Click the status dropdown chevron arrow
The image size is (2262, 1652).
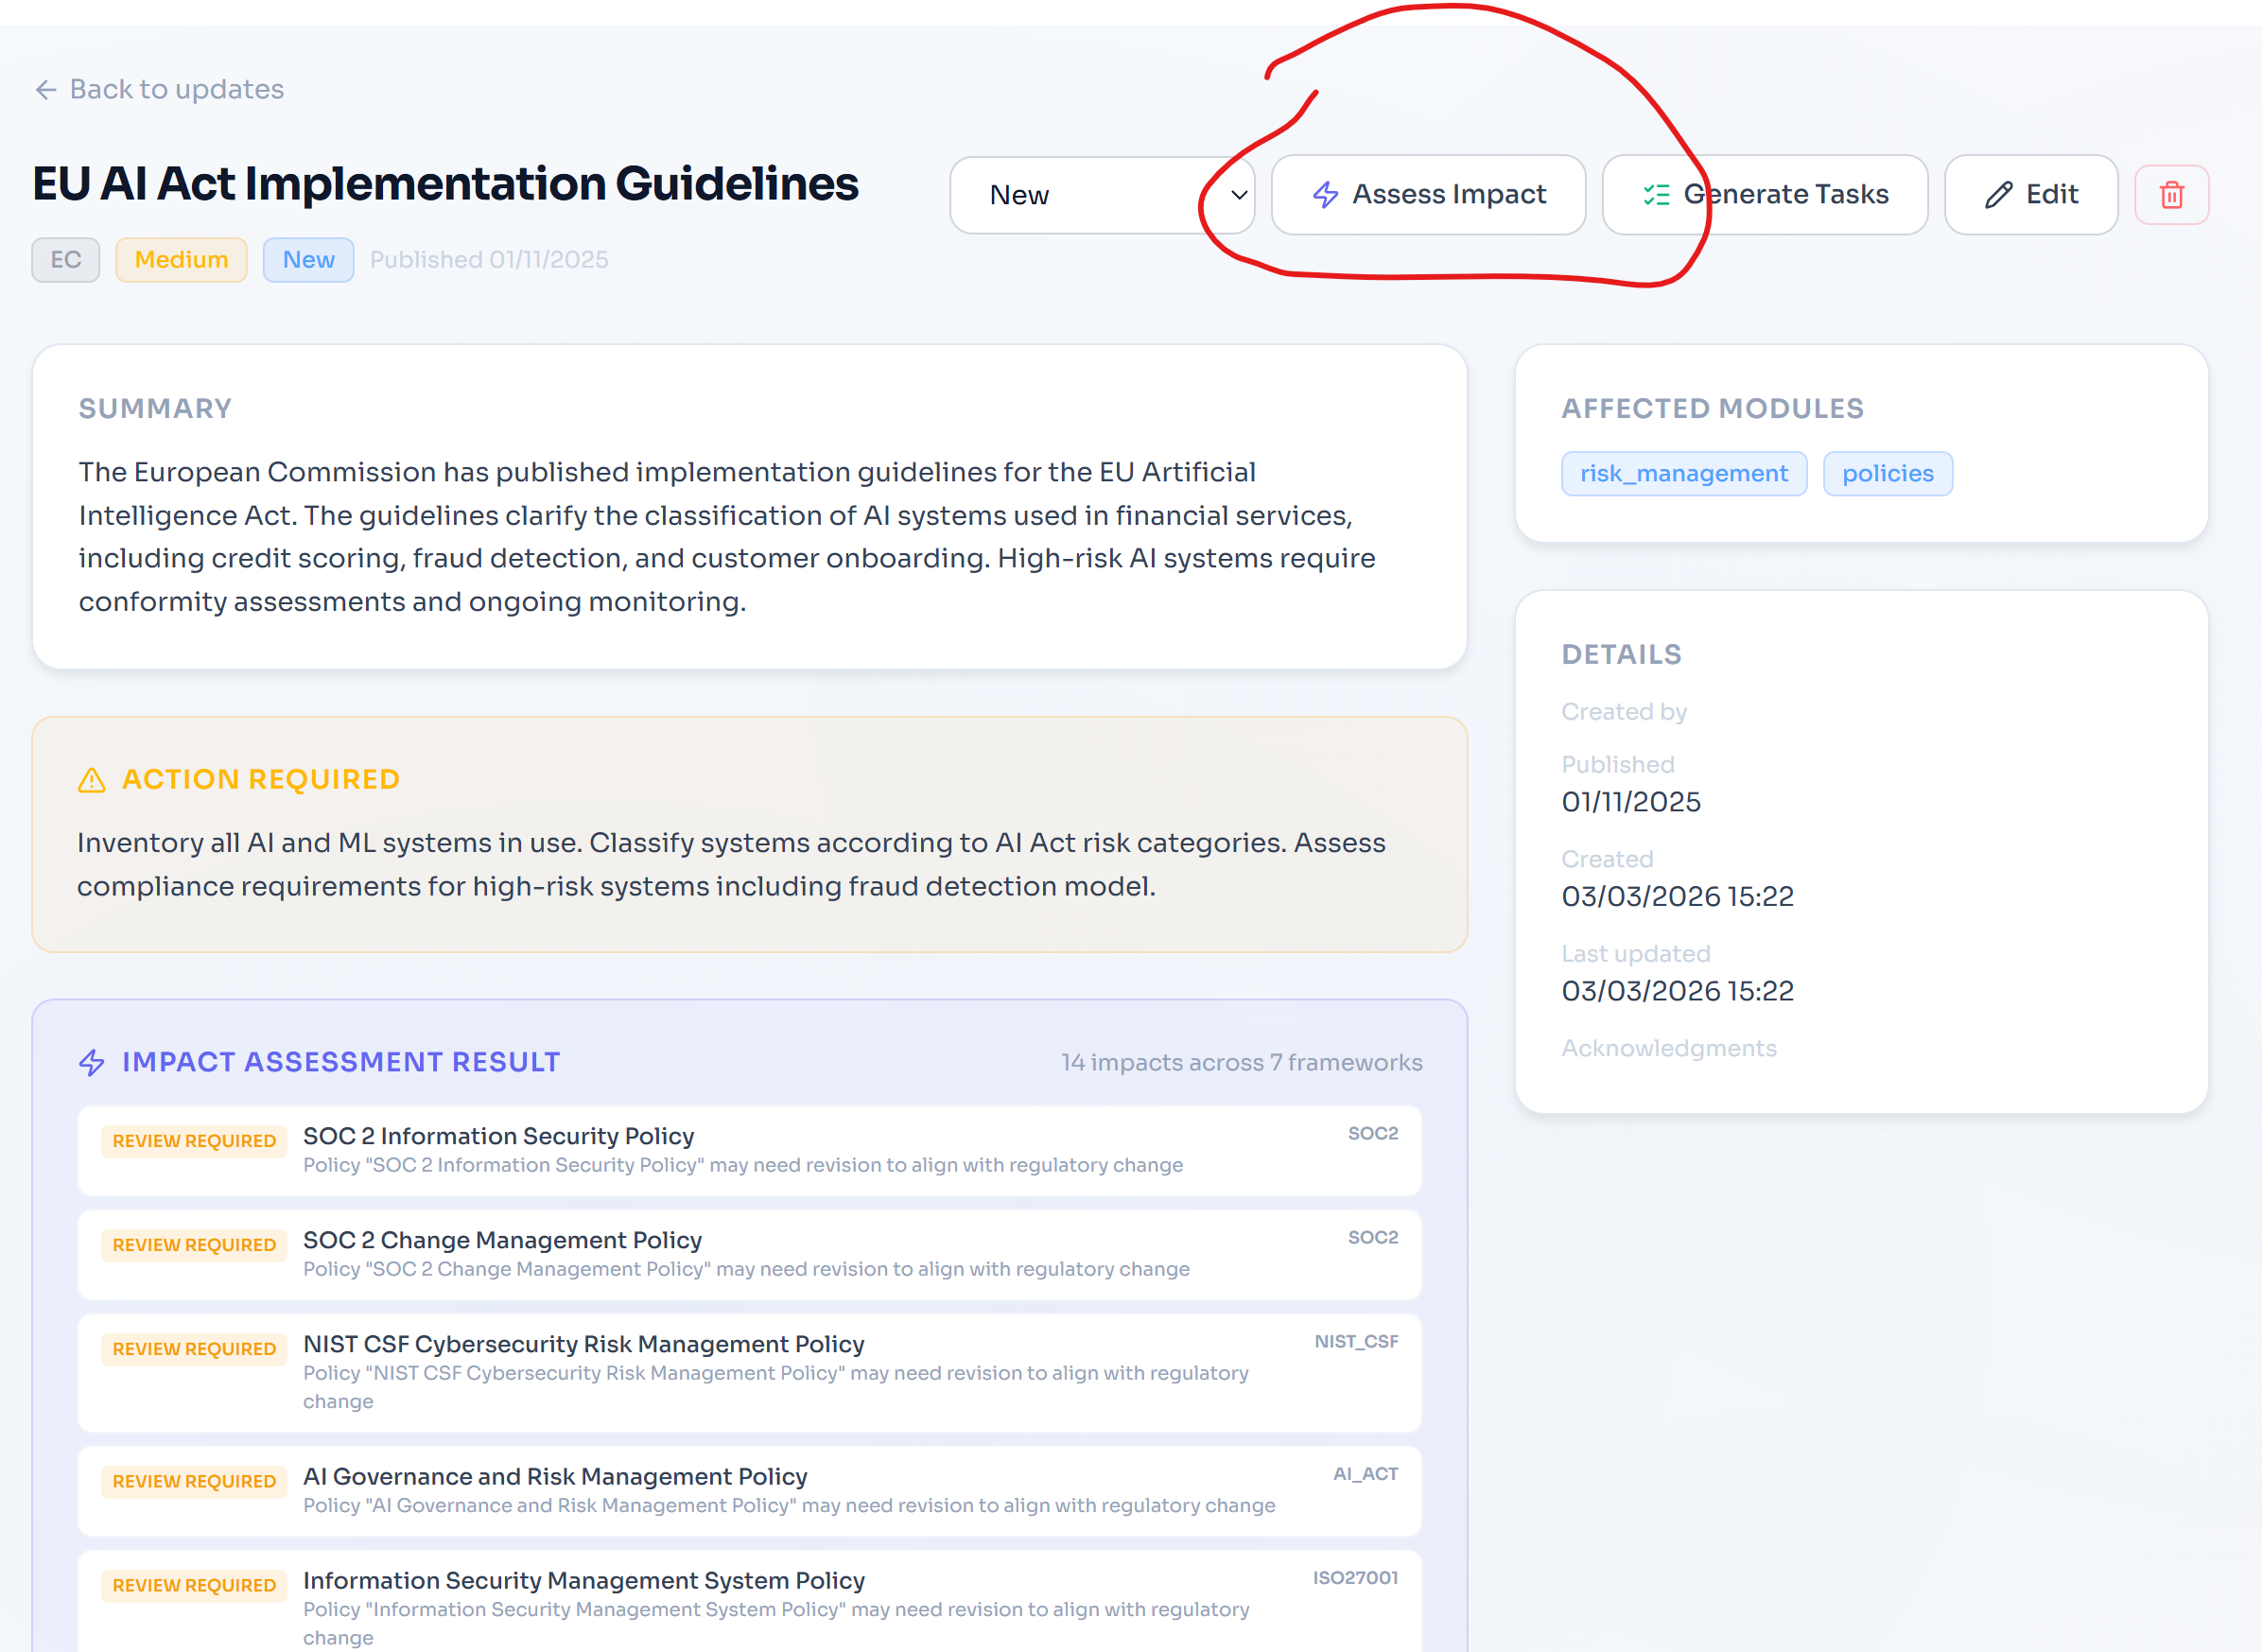[x=1238, y=195]
